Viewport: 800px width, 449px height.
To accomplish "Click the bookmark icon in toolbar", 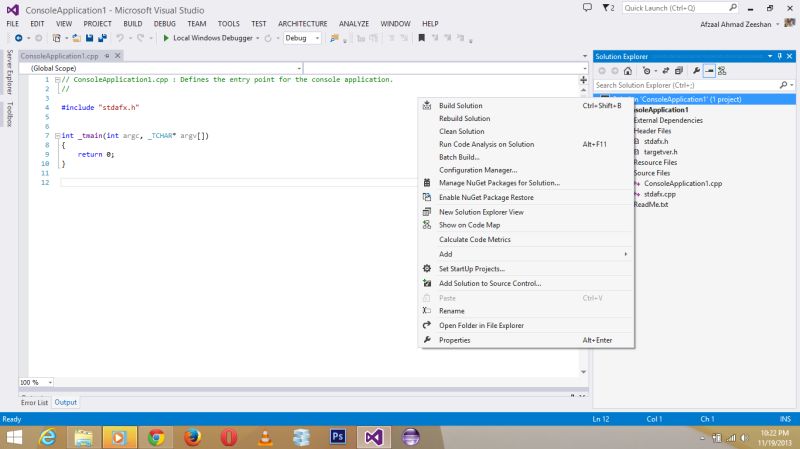I will pyautogui.click(x=421, y=38).
